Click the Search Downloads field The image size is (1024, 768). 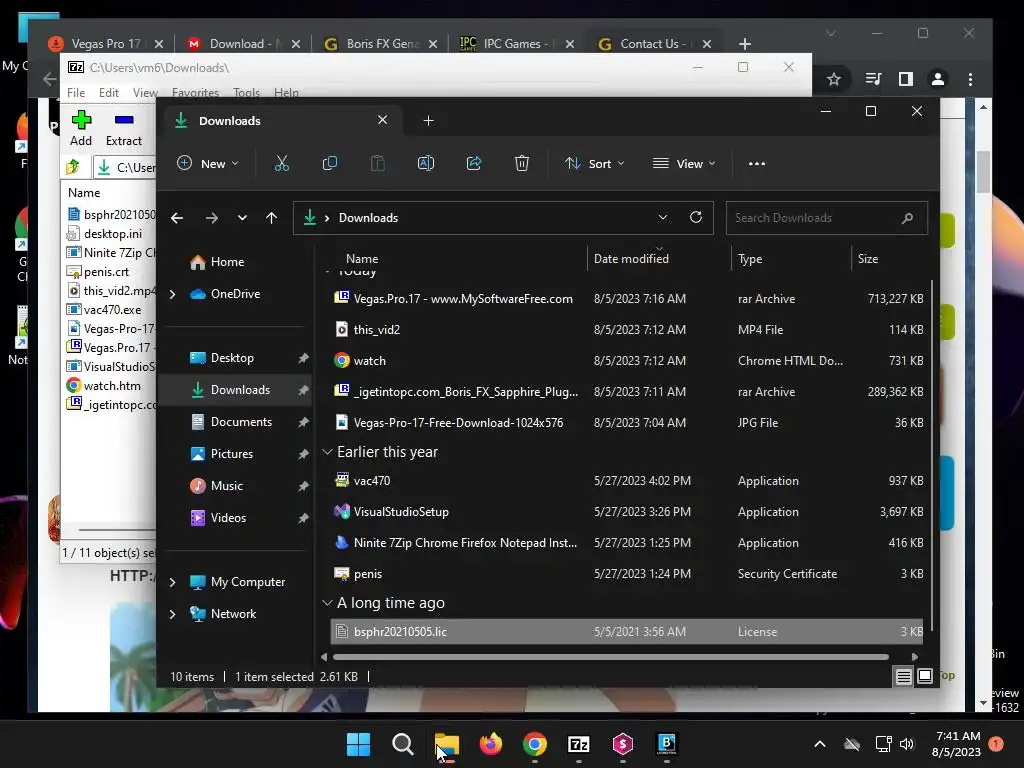(826, 218)
